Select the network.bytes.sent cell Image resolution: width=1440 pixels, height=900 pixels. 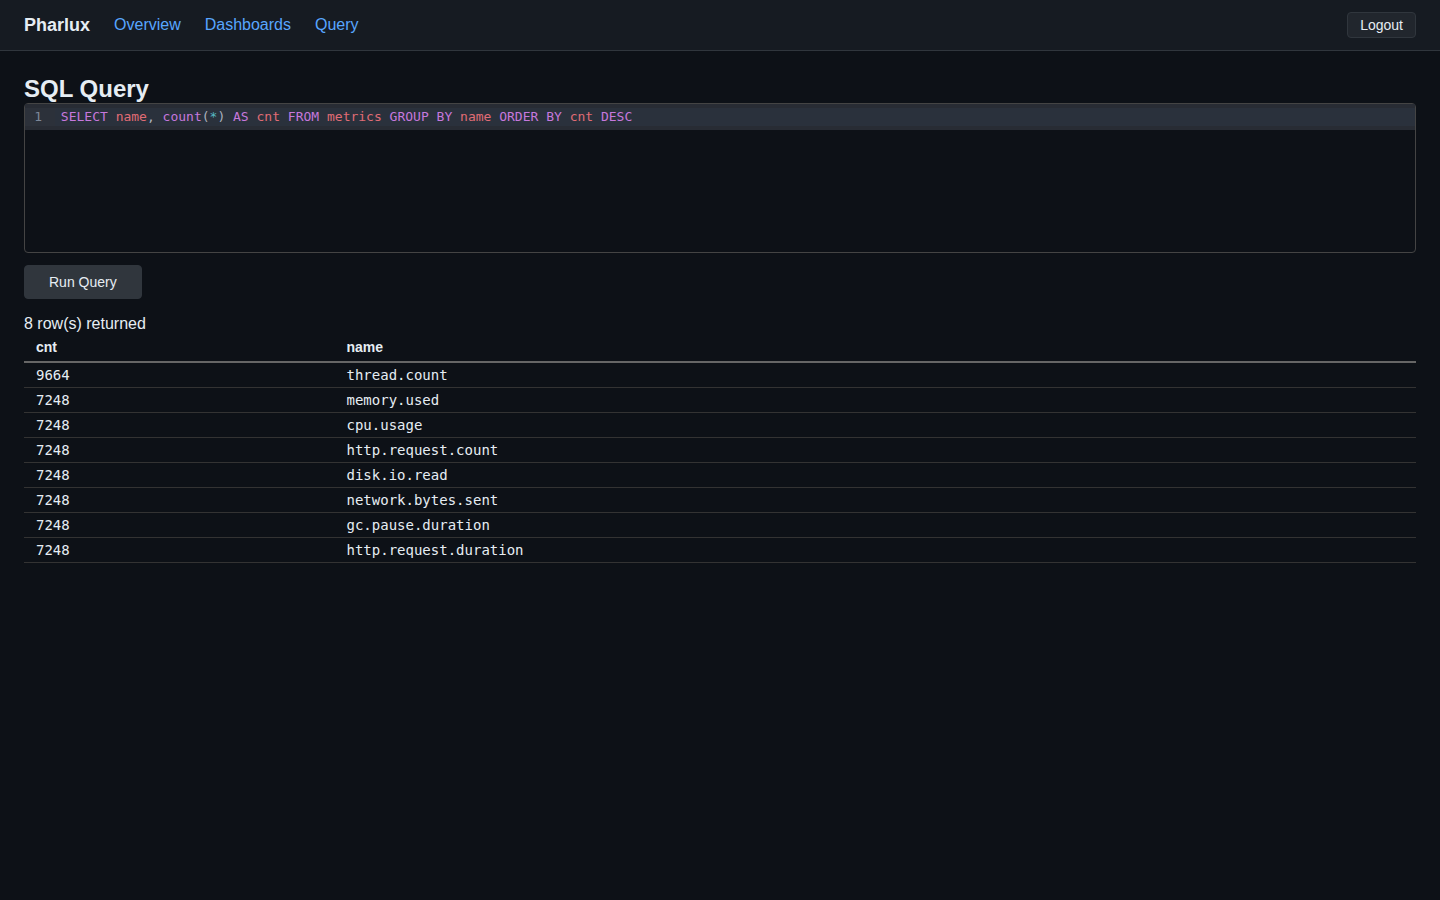click(422, 500)
